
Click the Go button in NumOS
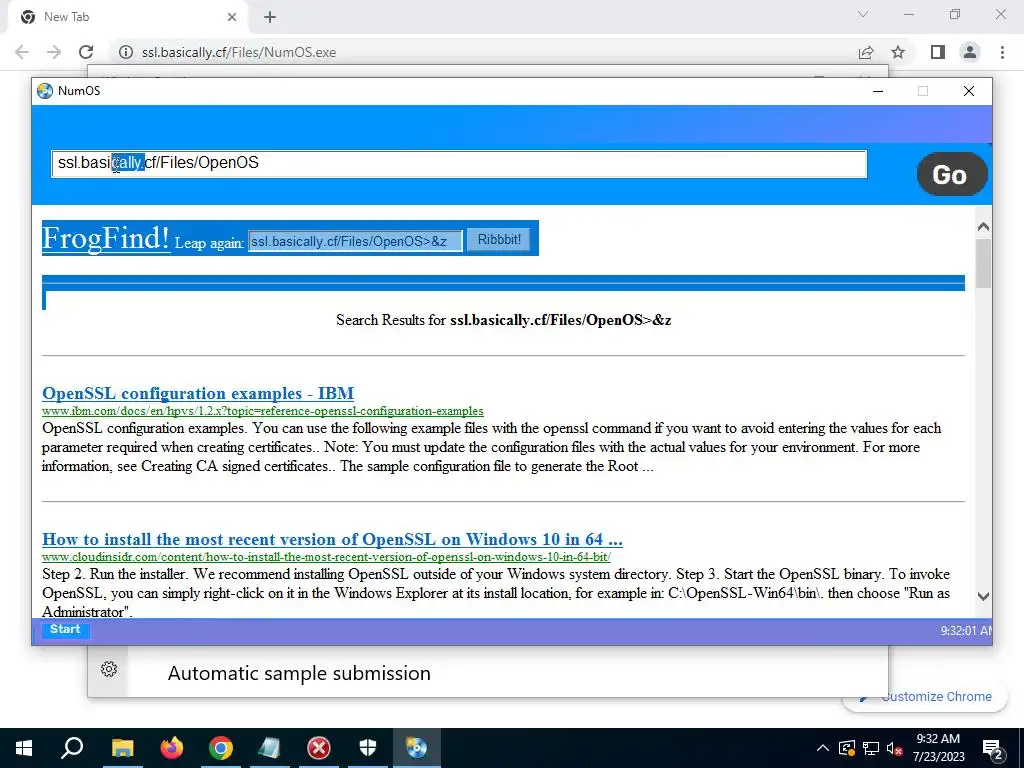click(952, 174)
